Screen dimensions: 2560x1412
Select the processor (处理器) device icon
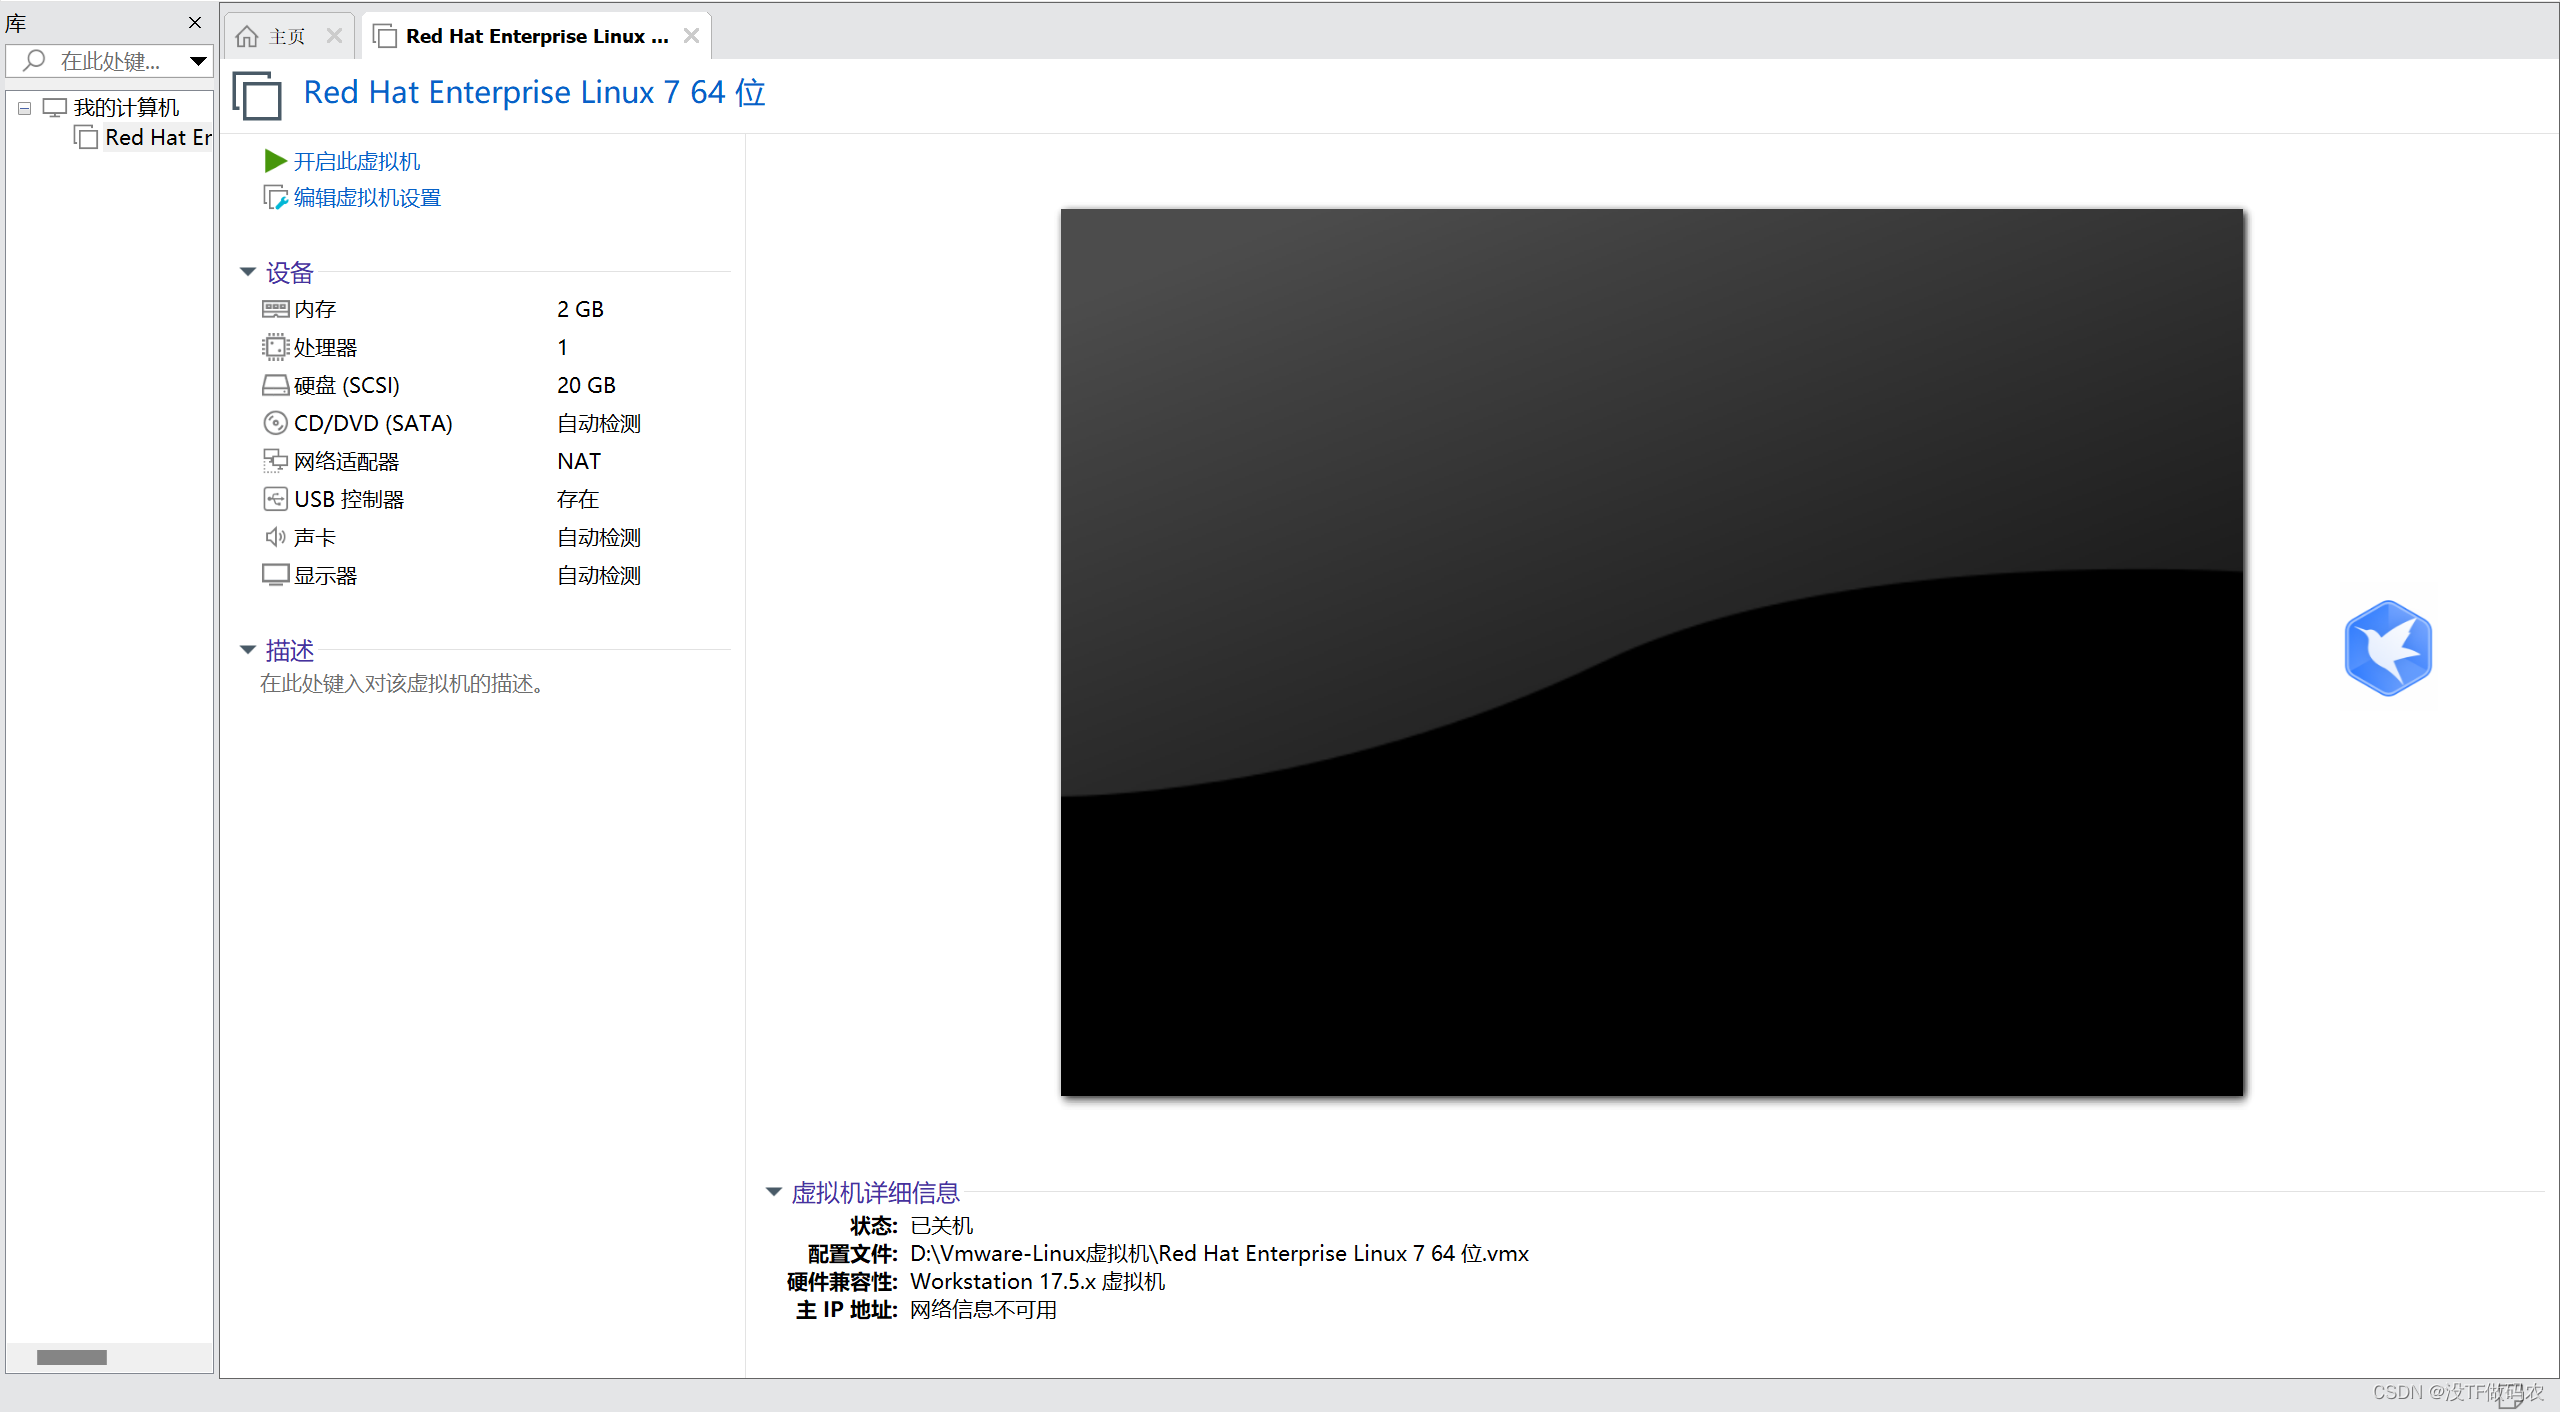[275, 347]
